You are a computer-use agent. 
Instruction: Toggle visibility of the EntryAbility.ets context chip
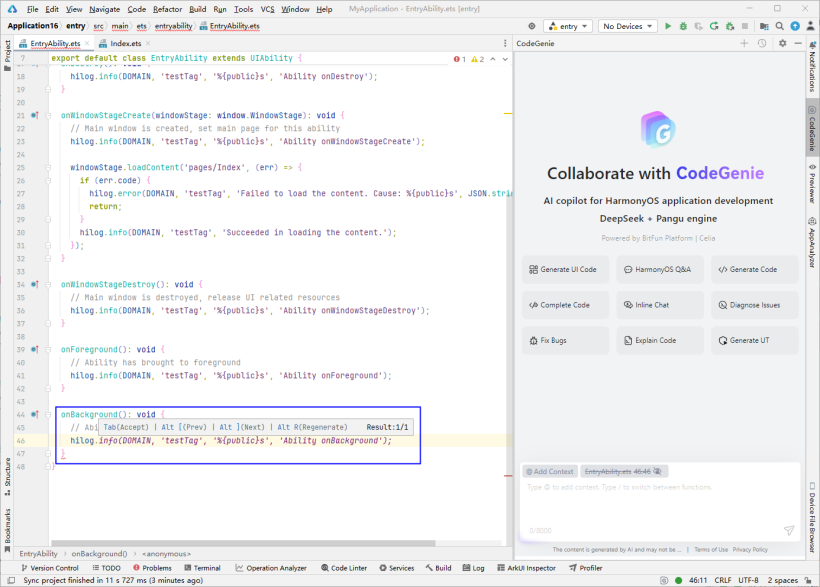[659, 471]
